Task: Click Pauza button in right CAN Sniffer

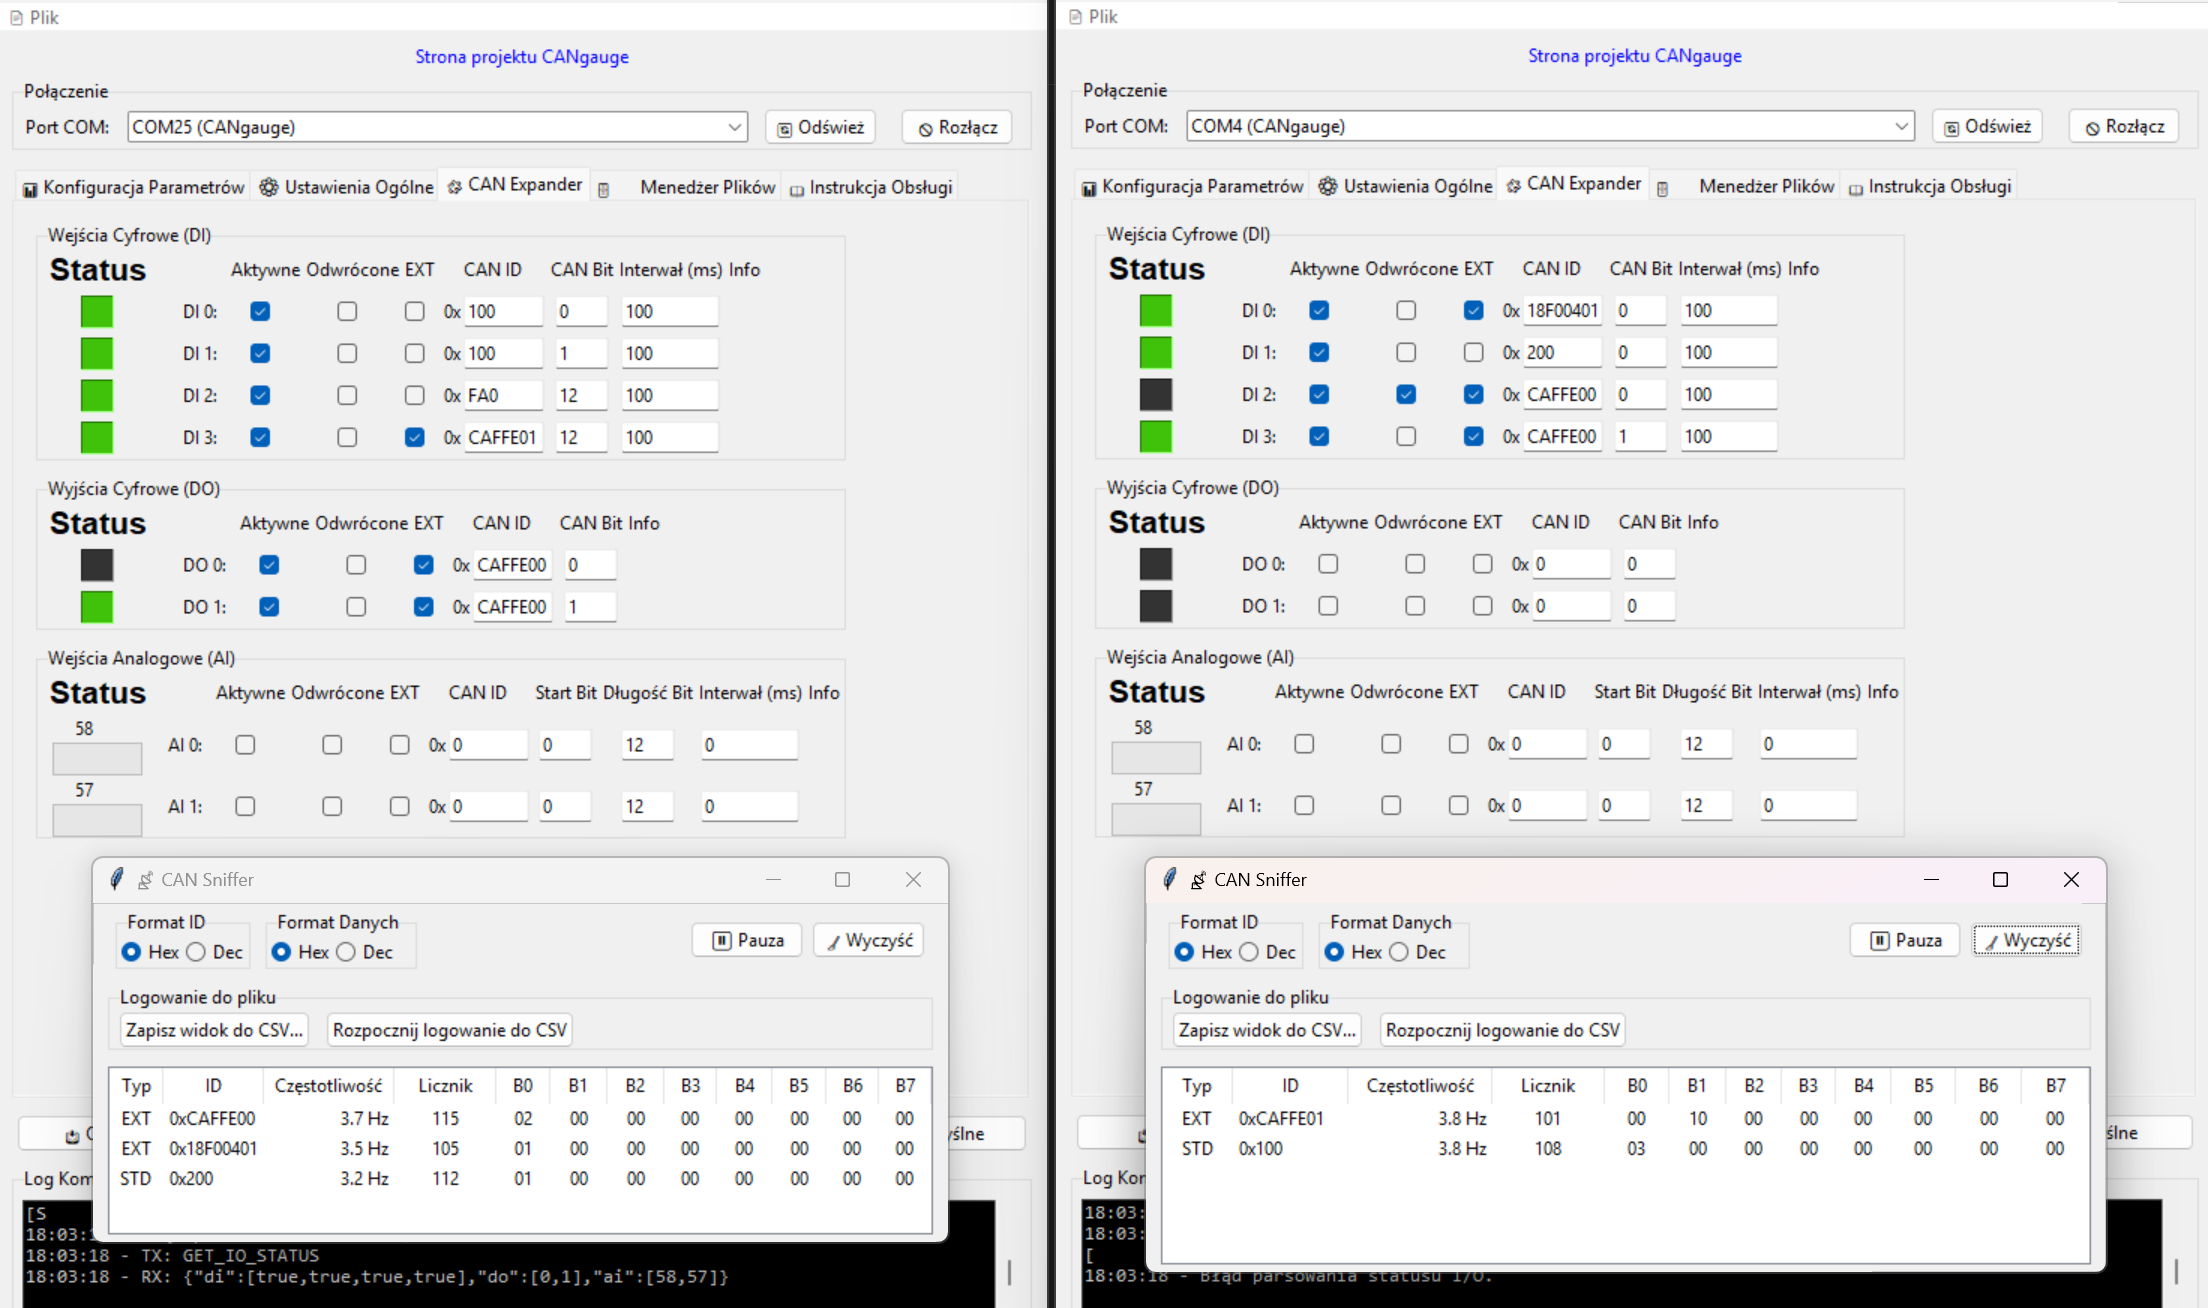Action: (x=1905, y=940)
